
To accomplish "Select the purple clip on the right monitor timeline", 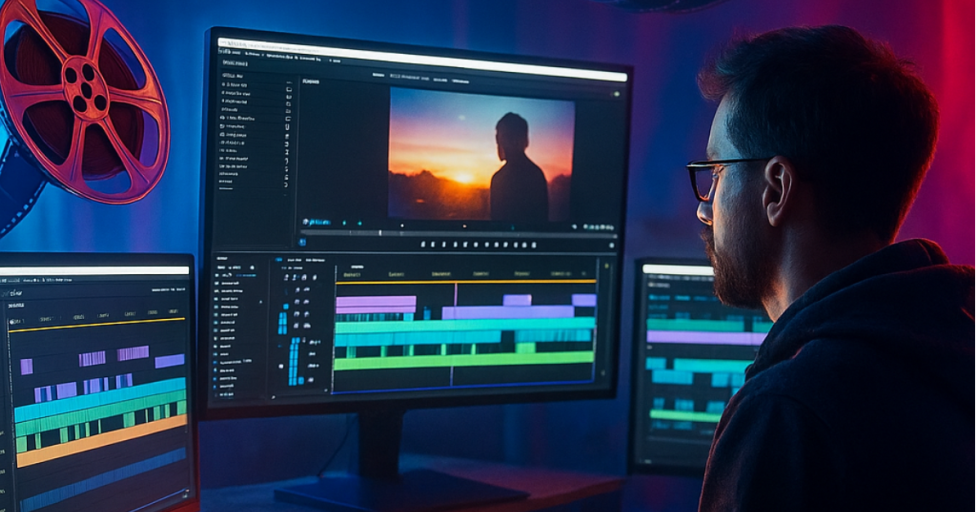I will tap(706, 338).
